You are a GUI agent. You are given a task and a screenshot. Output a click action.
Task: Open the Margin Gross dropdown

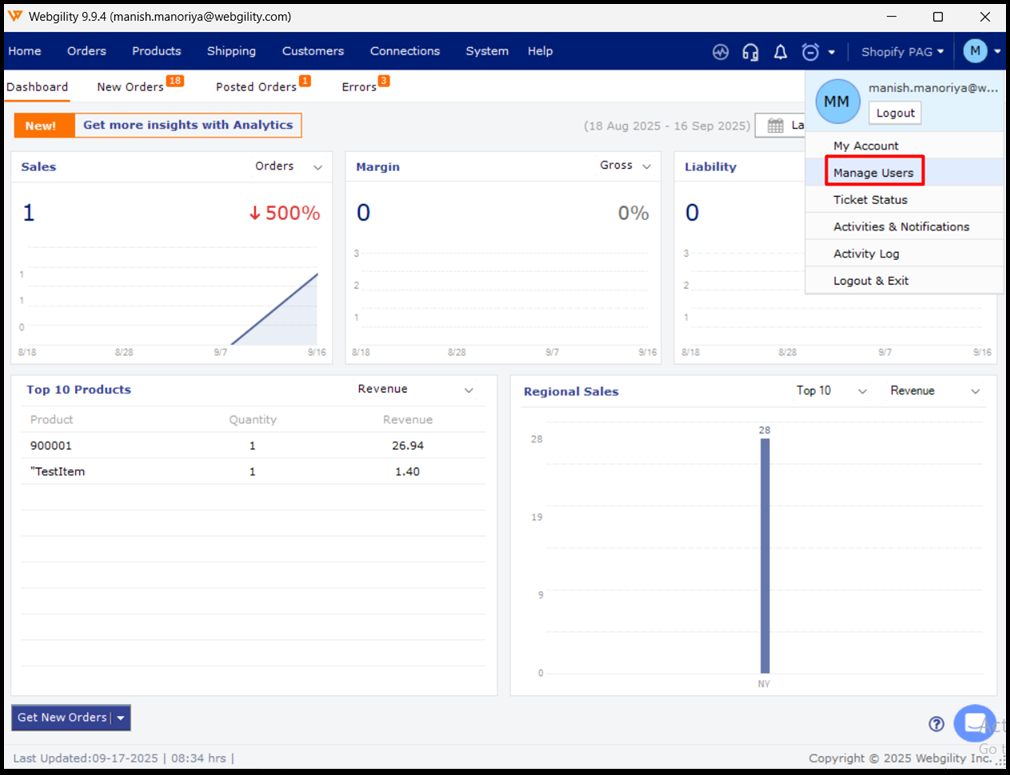point(647,167)
